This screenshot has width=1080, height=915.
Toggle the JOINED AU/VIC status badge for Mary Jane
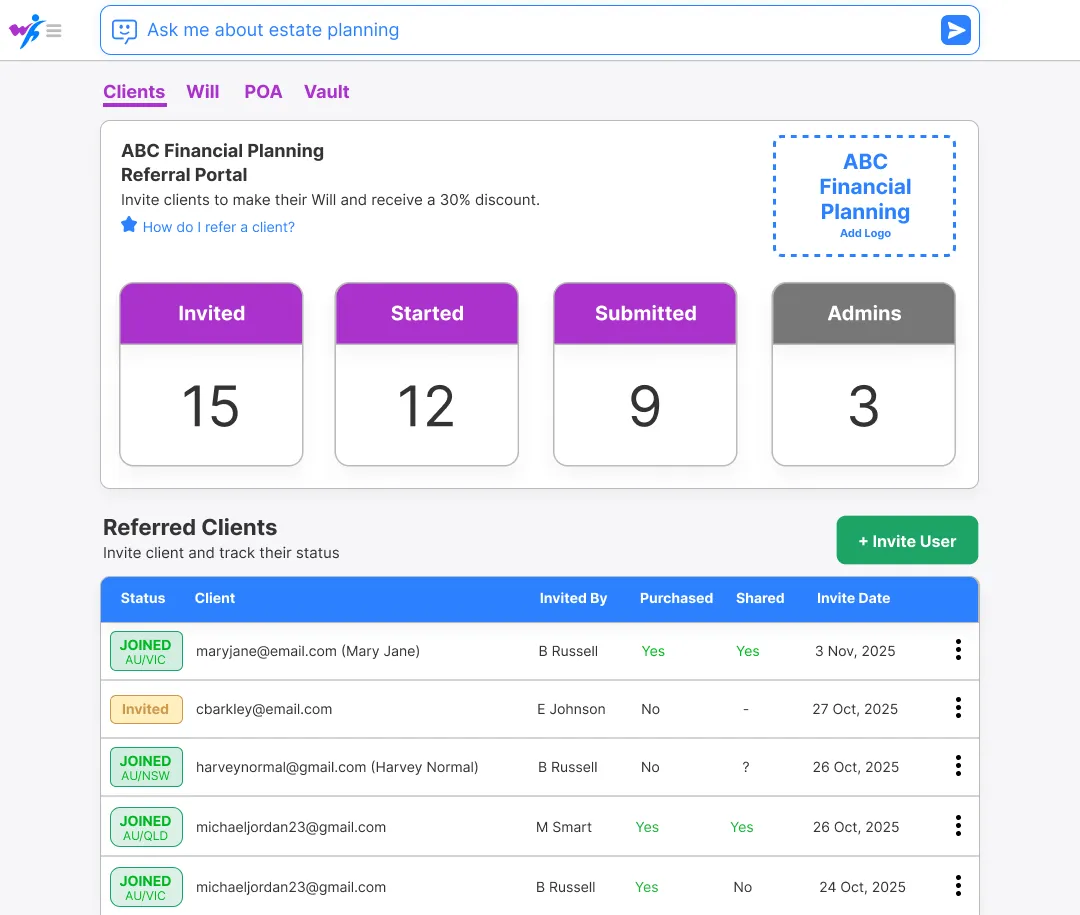[146, 650]
